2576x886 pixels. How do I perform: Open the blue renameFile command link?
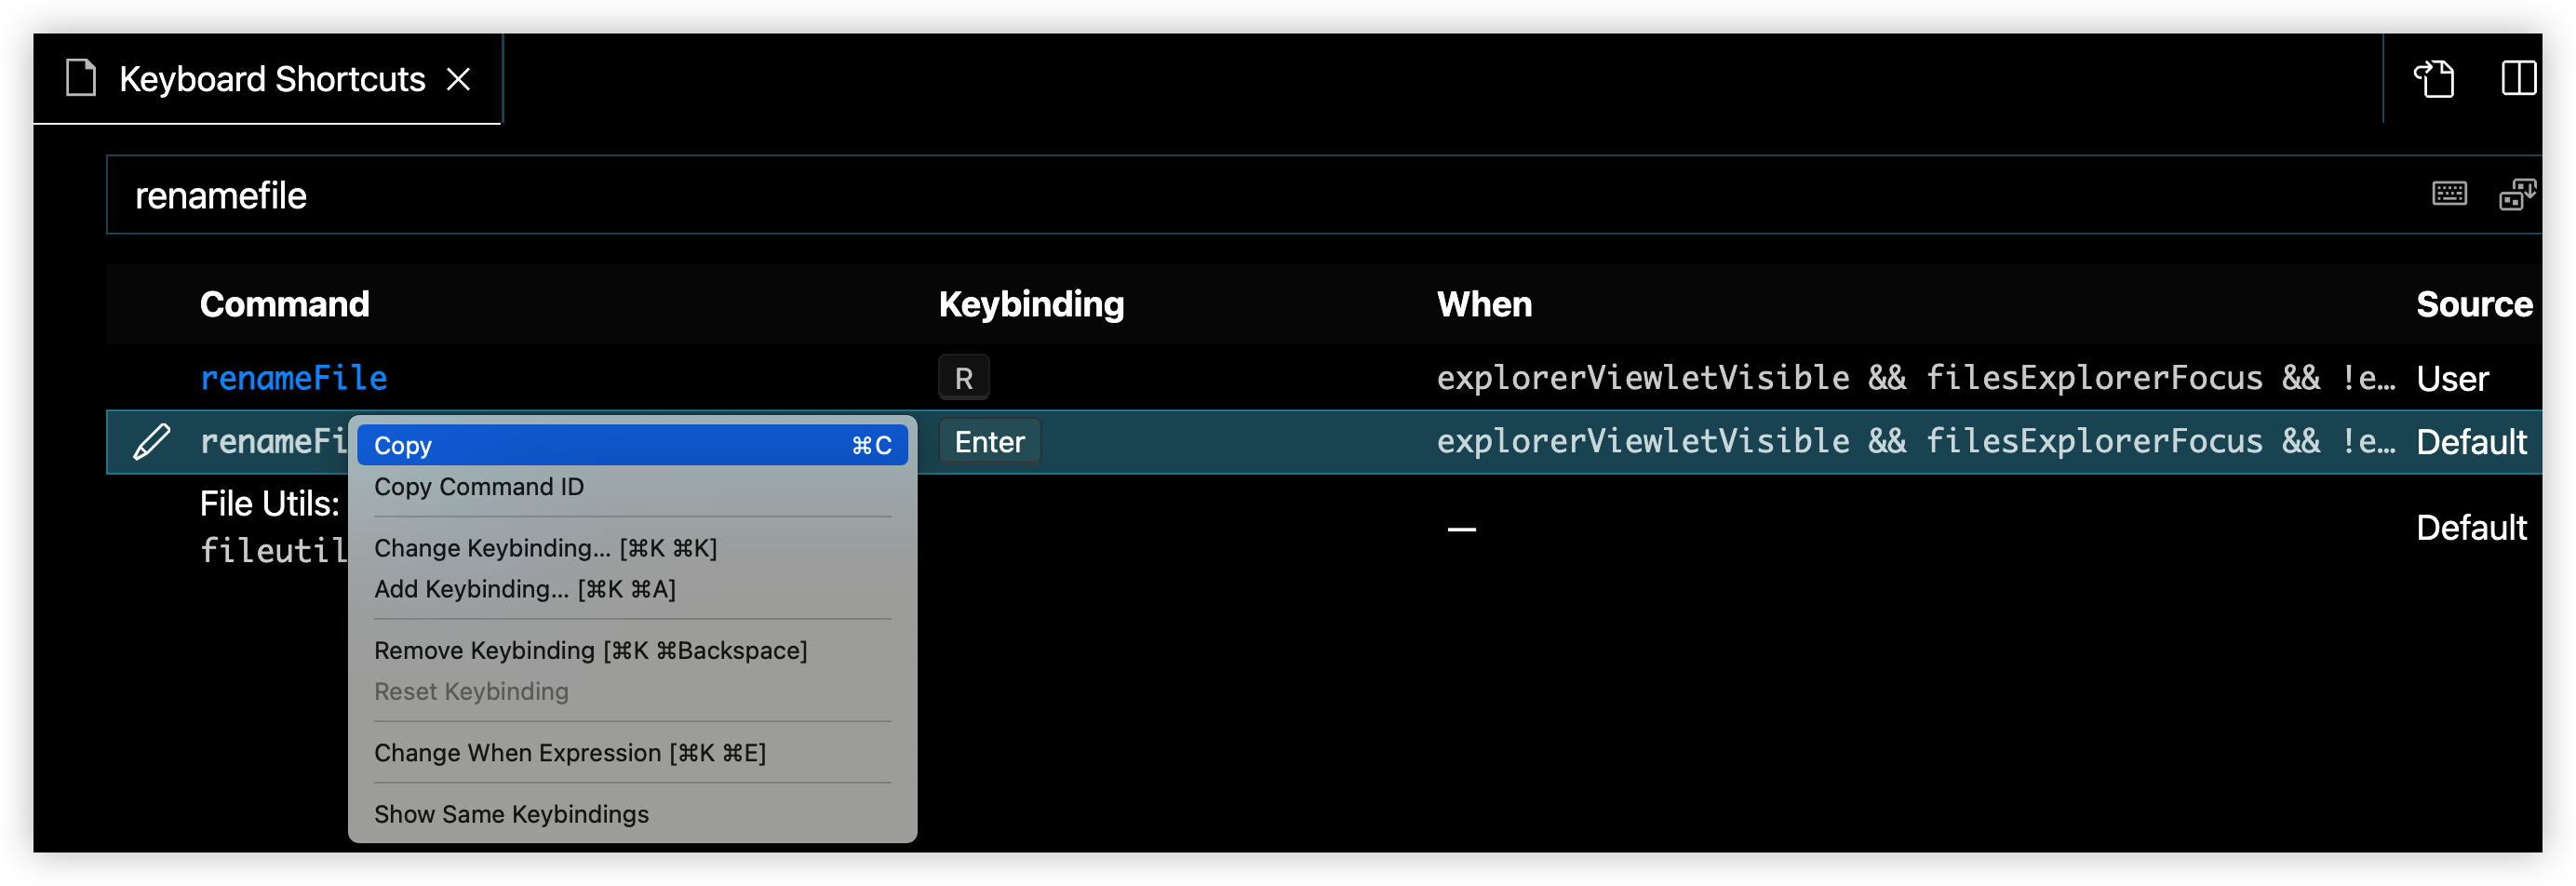click(294, 378)
